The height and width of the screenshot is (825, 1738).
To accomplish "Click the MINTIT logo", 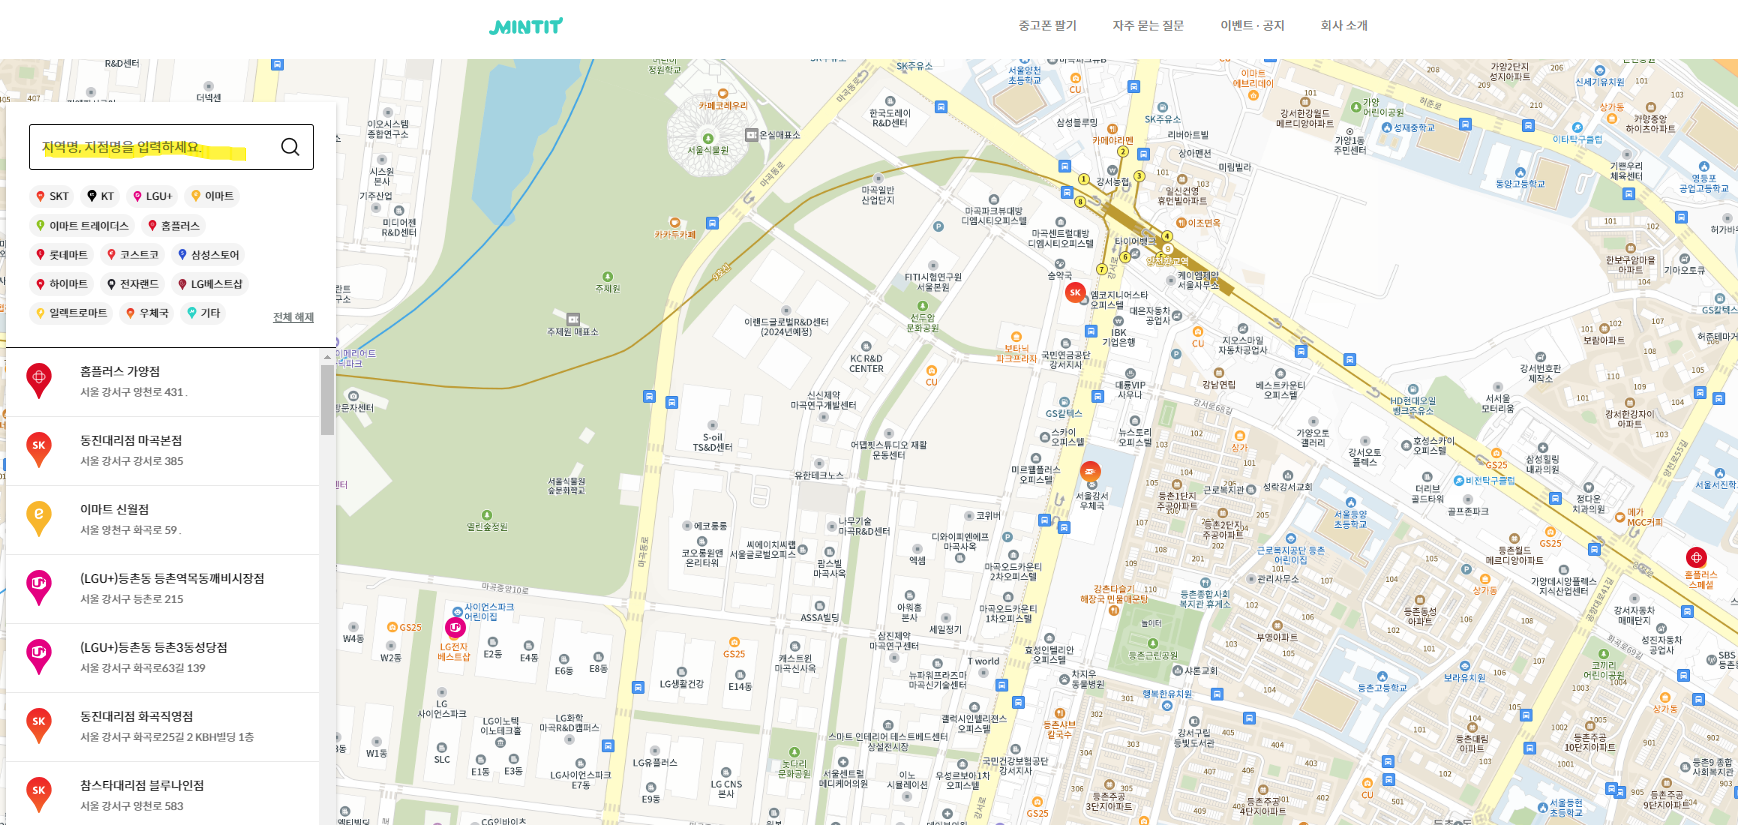I will pyautogui.click(x=526, y=26).
